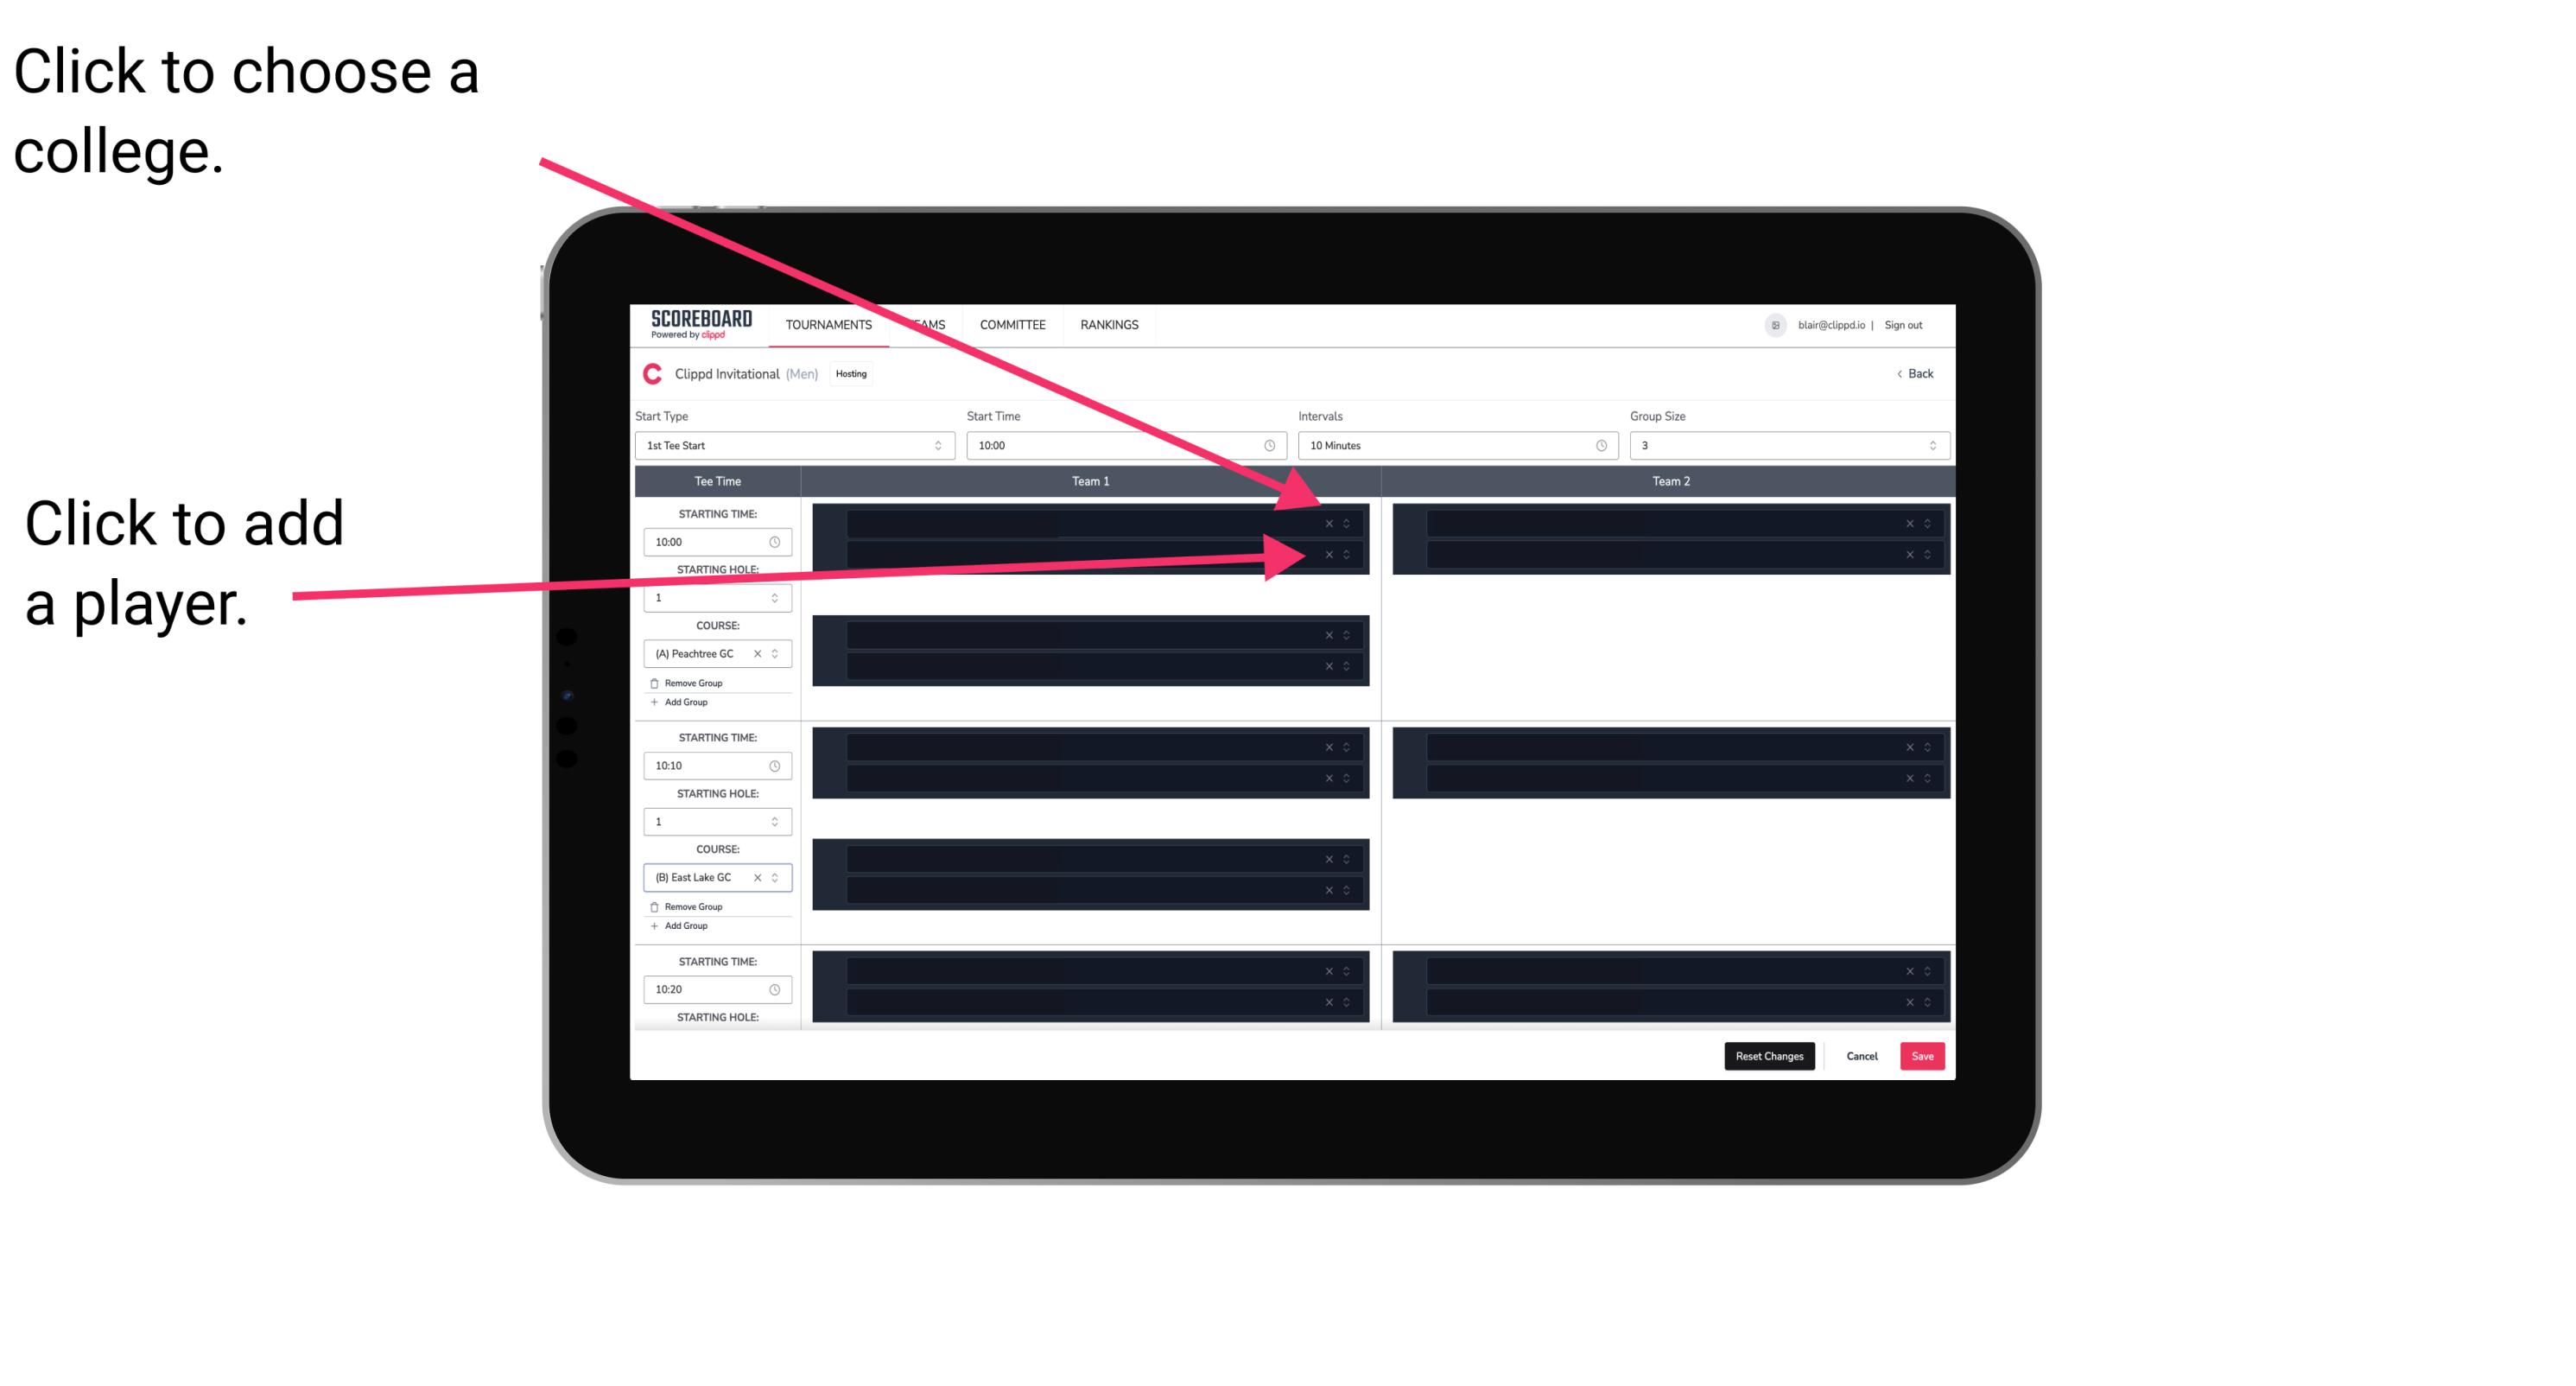Select the COMMITTEE menu item
The image size is (2576, 1386).
click(x=1012, y=324)
